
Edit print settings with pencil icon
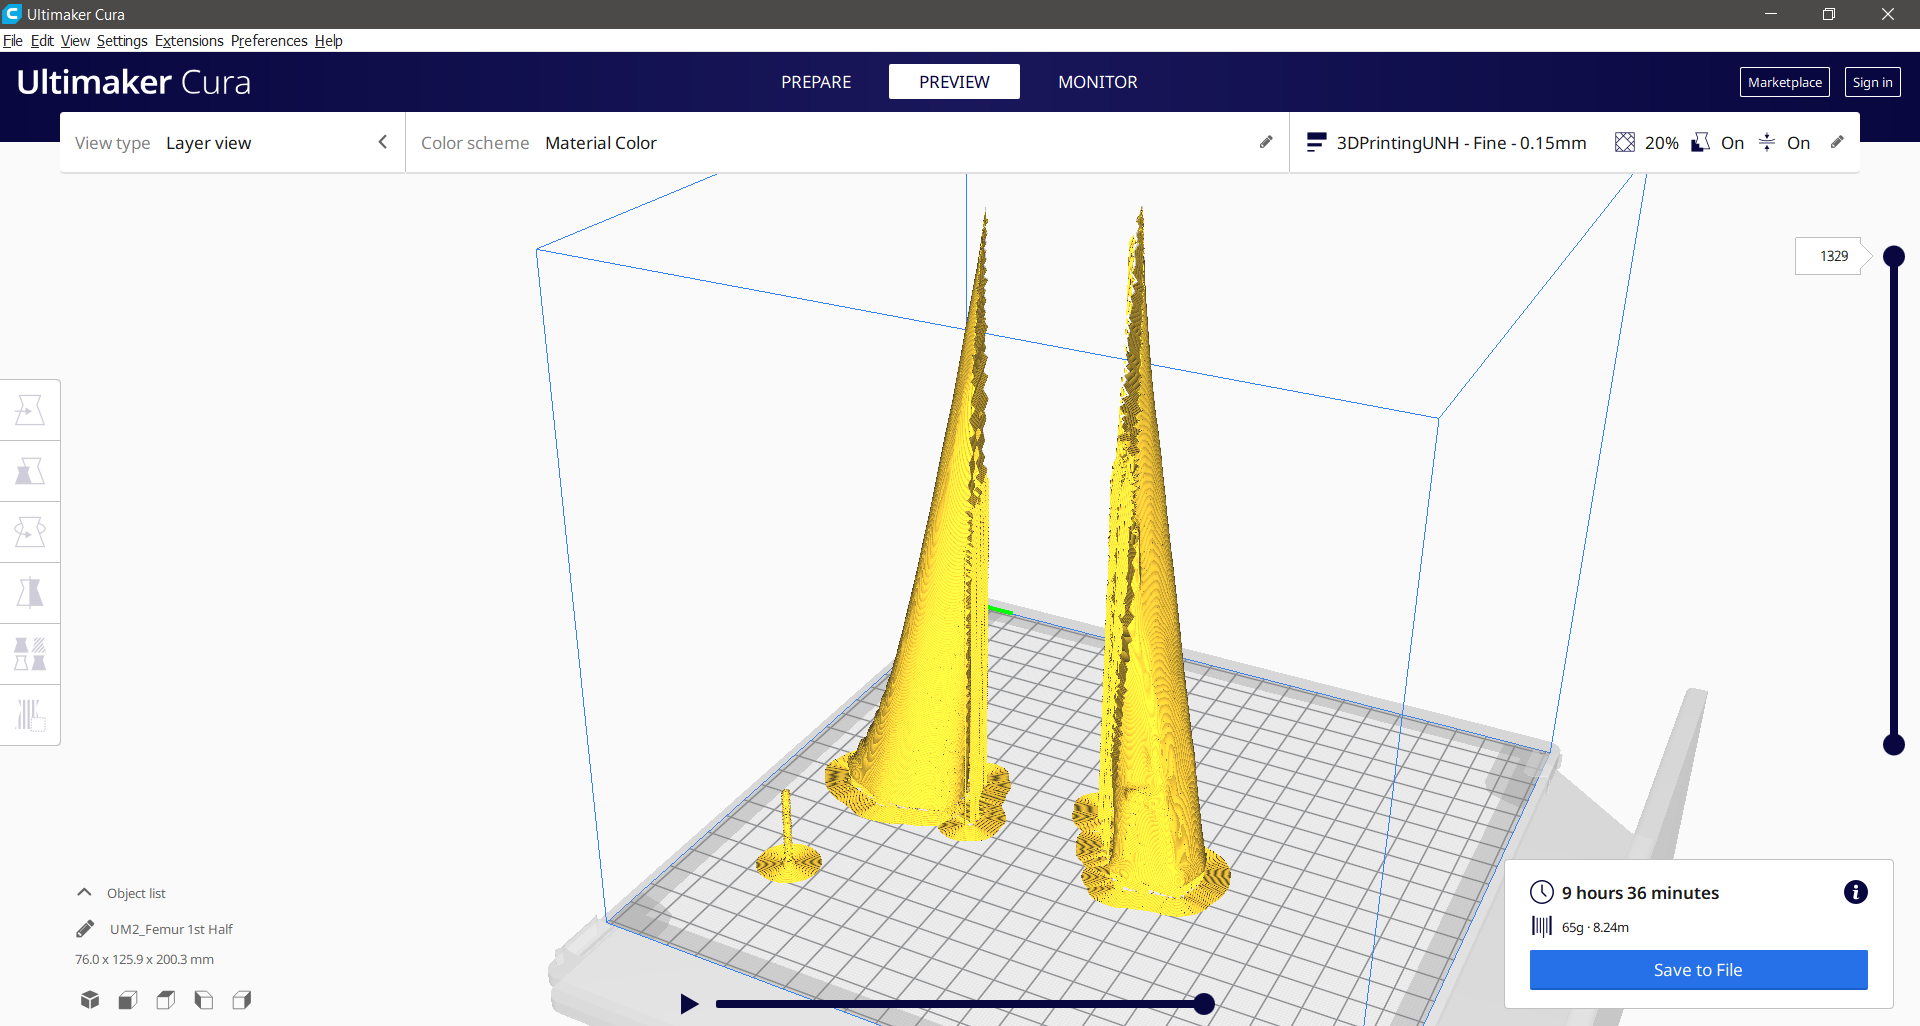tap(1837, 142)
